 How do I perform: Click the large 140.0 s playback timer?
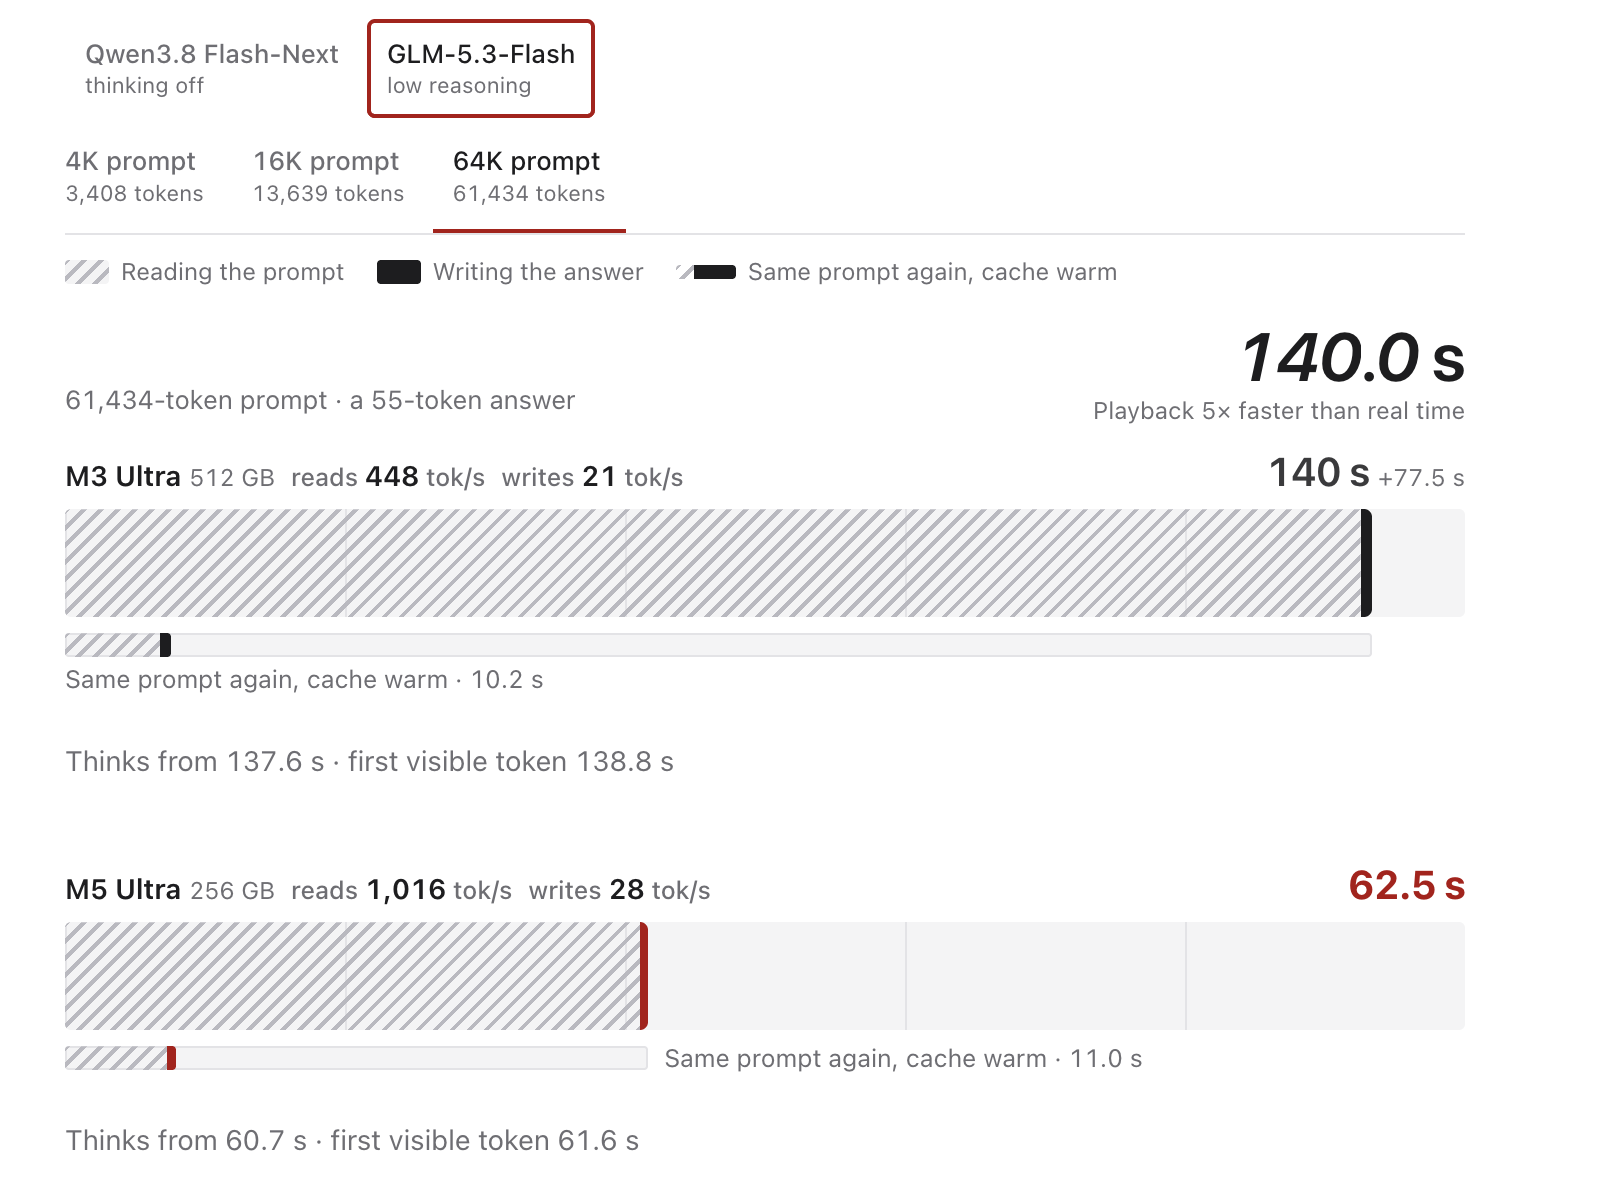click(1353, 358)
